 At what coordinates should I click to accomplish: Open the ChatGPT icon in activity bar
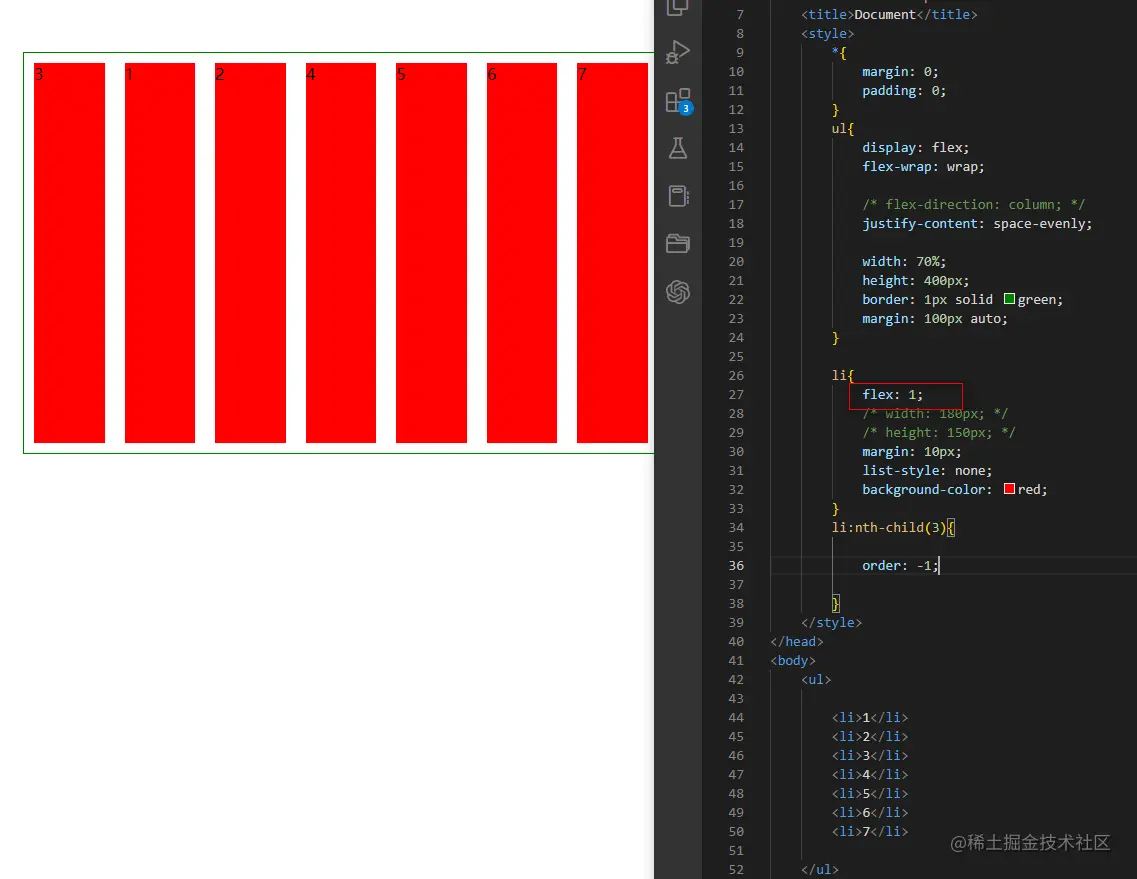677,292
